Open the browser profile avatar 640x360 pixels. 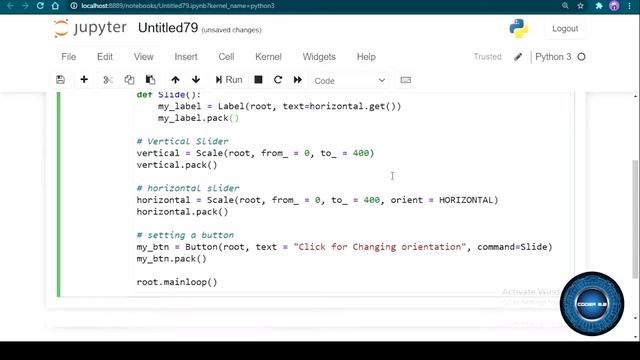click(614, 6)
